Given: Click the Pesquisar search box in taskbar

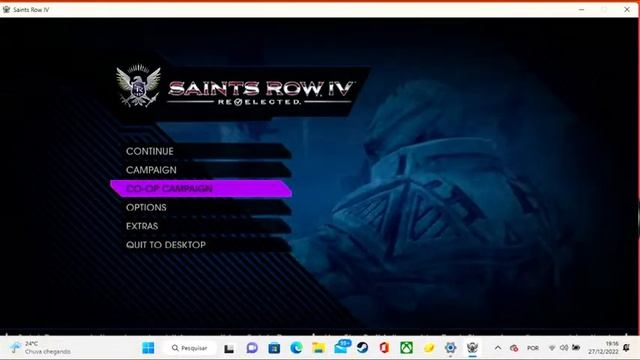Looking at the screenshot, I should point(189,348).
